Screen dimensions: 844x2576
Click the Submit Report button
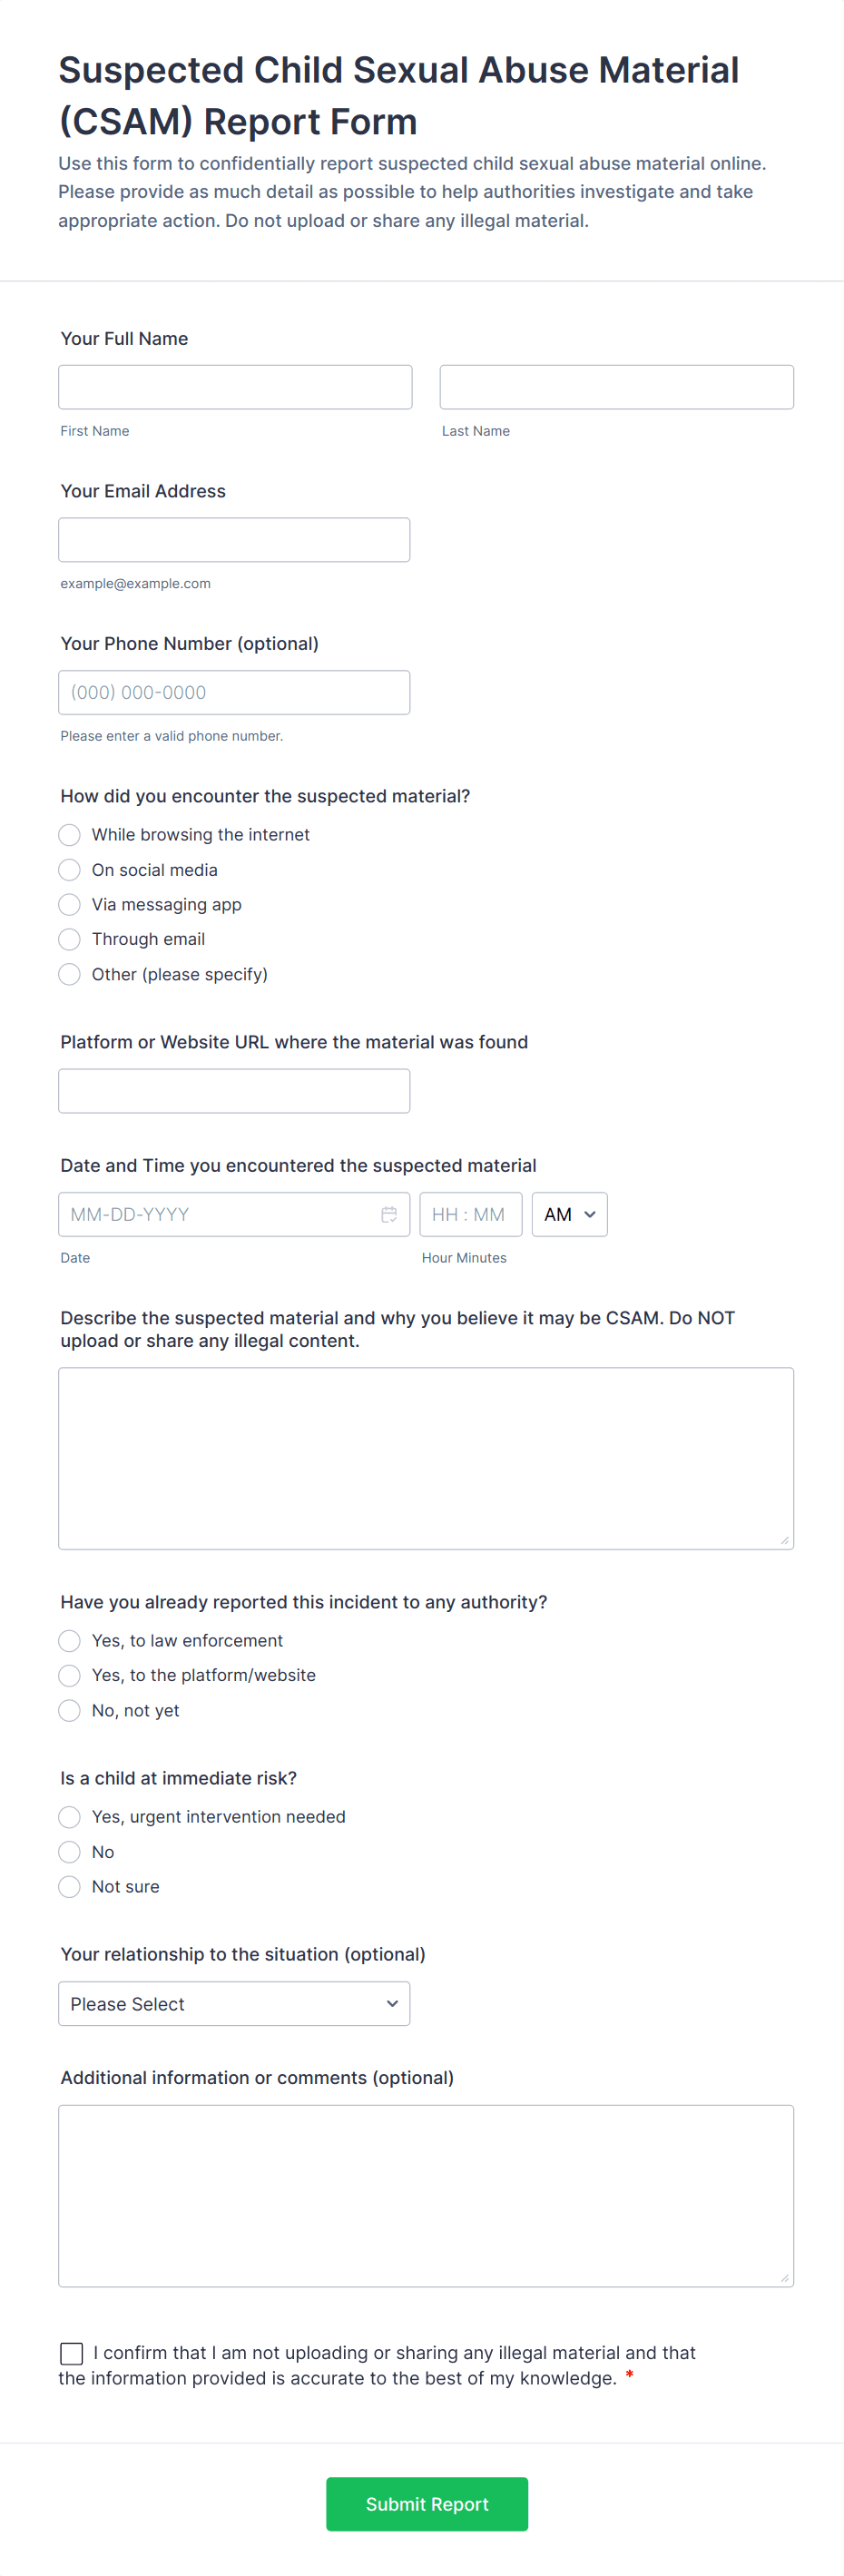427,2503
